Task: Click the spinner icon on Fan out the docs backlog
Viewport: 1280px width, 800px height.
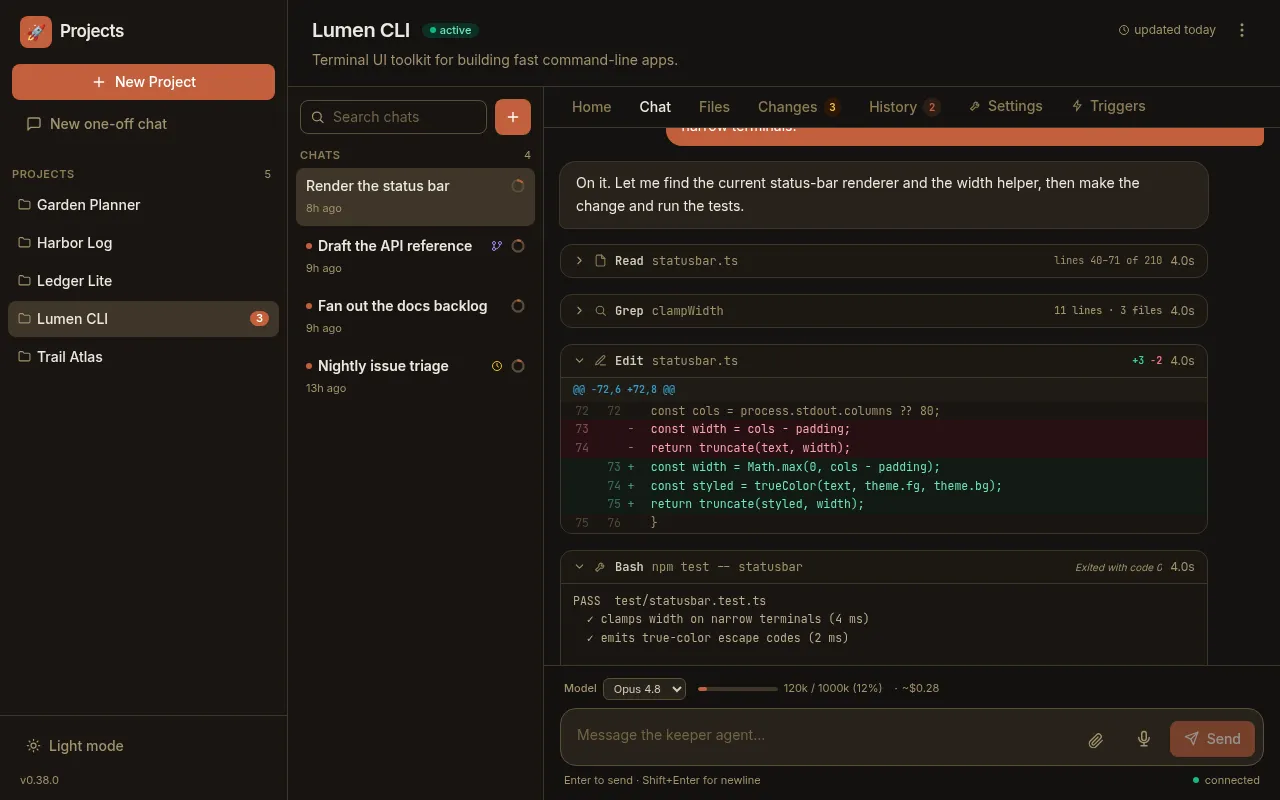Action: click(x=518, y=306)
